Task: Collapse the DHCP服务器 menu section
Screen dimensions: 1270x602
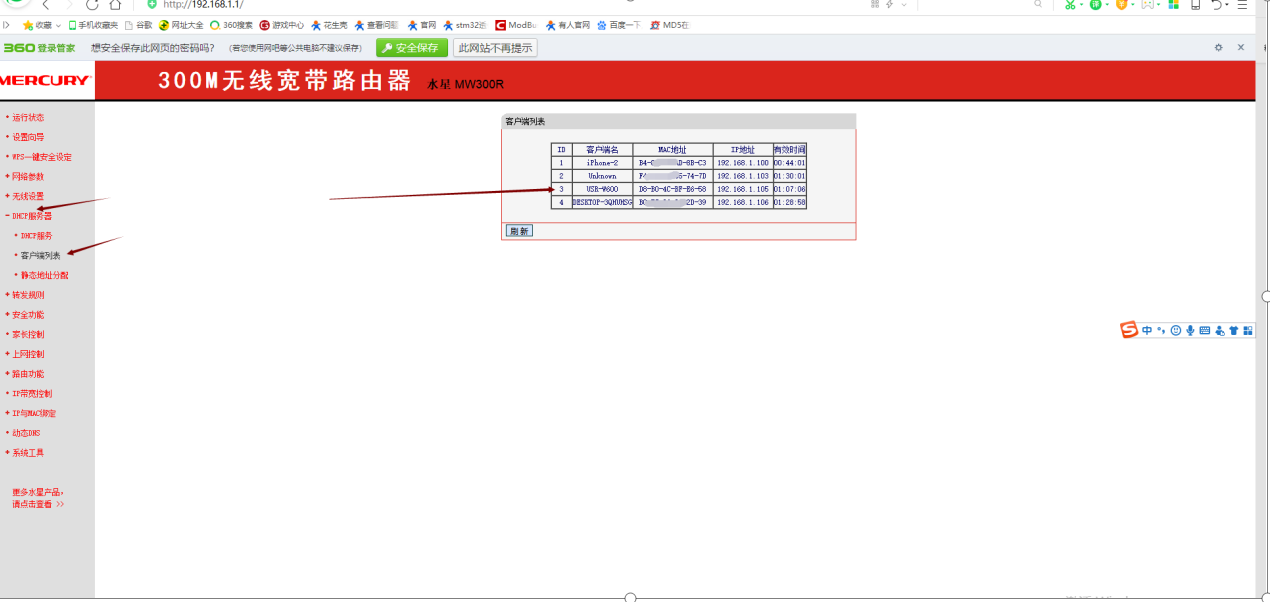Action: coord(31,216)
